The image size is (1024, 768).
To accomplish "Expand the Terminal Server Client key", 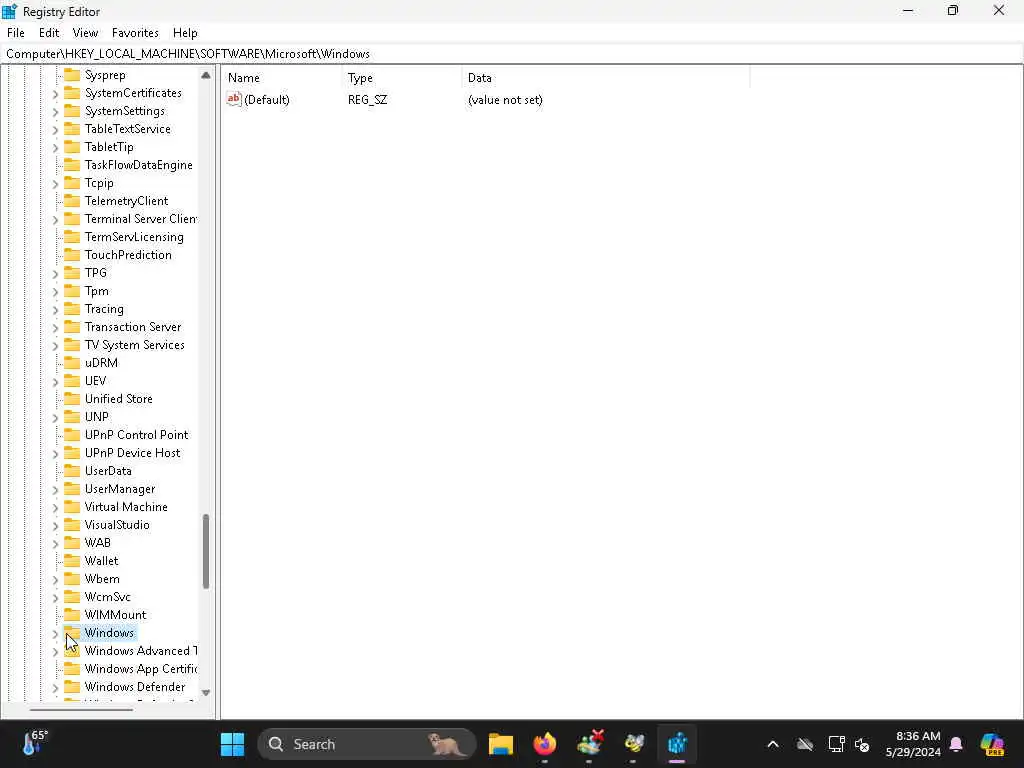I will (56, 219).
